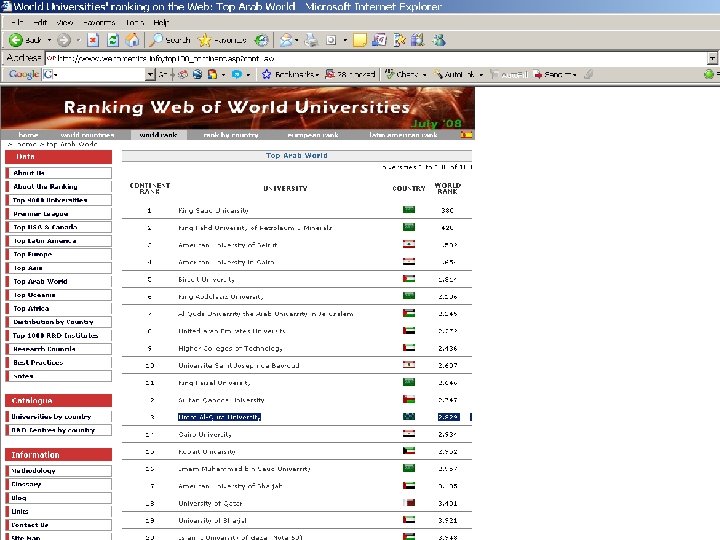
Task: Open the View menu
Action: coord(65,22)
